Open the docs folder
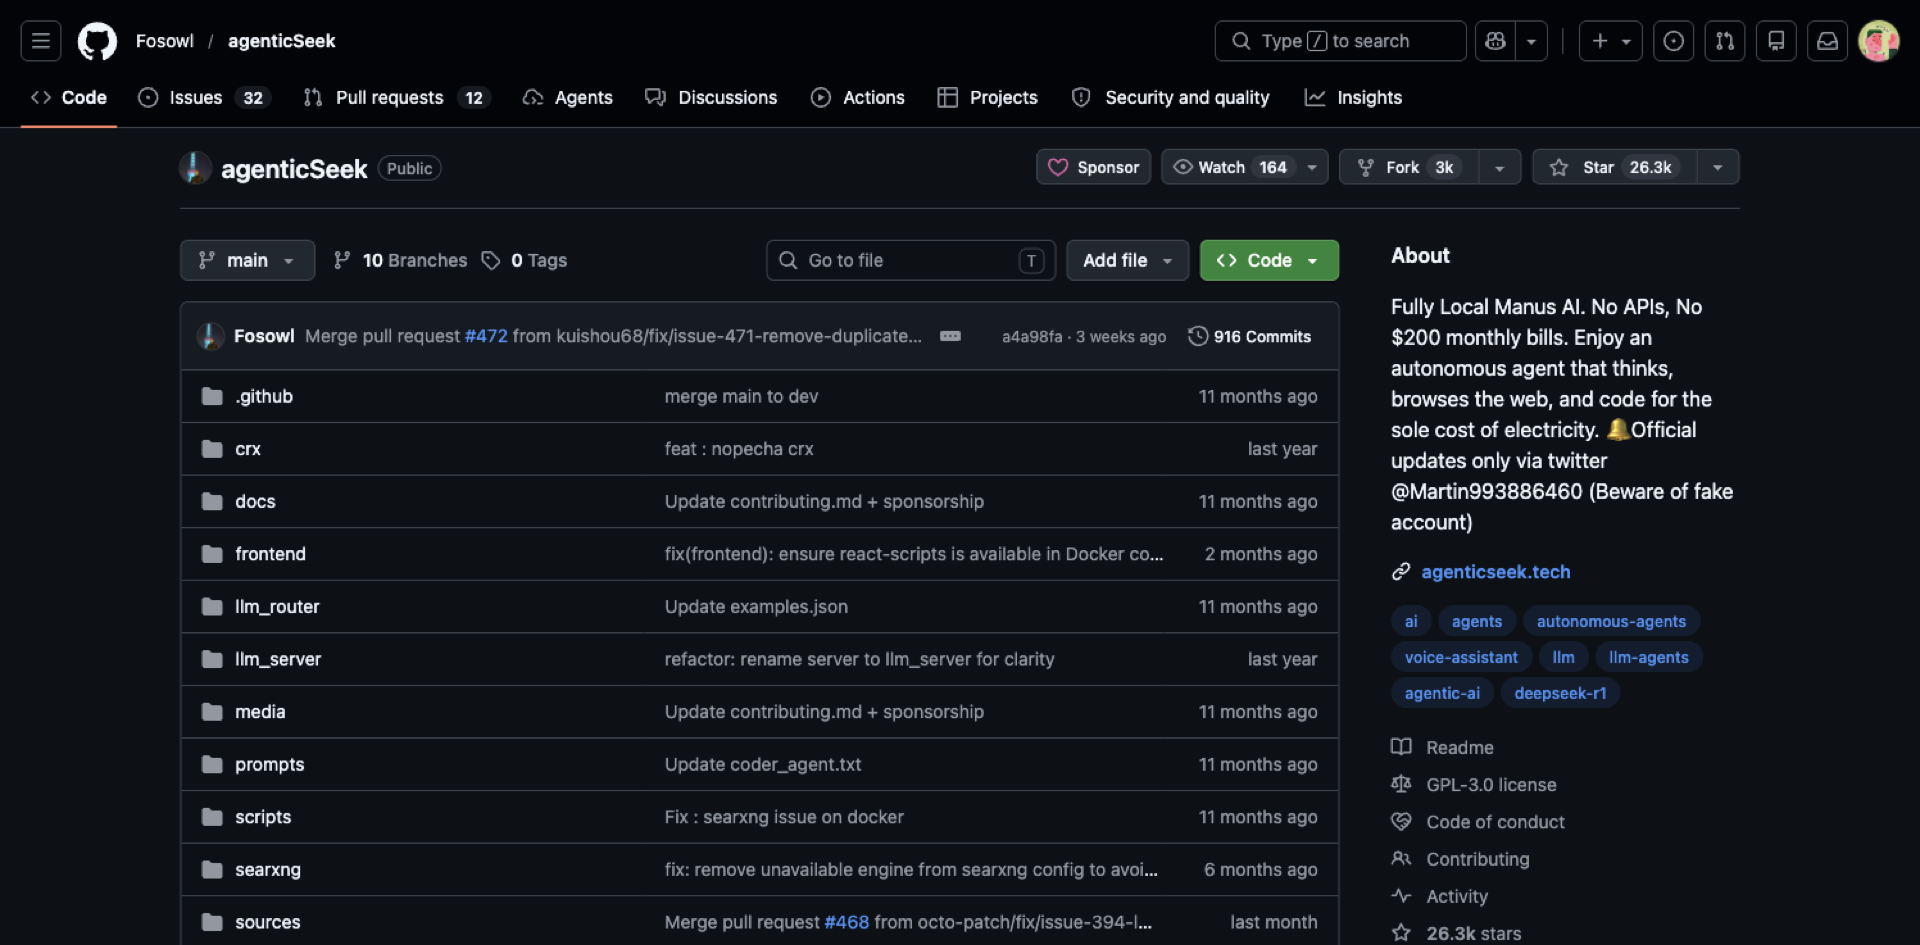Screen dimensions: 1920x945 (255, 501)
